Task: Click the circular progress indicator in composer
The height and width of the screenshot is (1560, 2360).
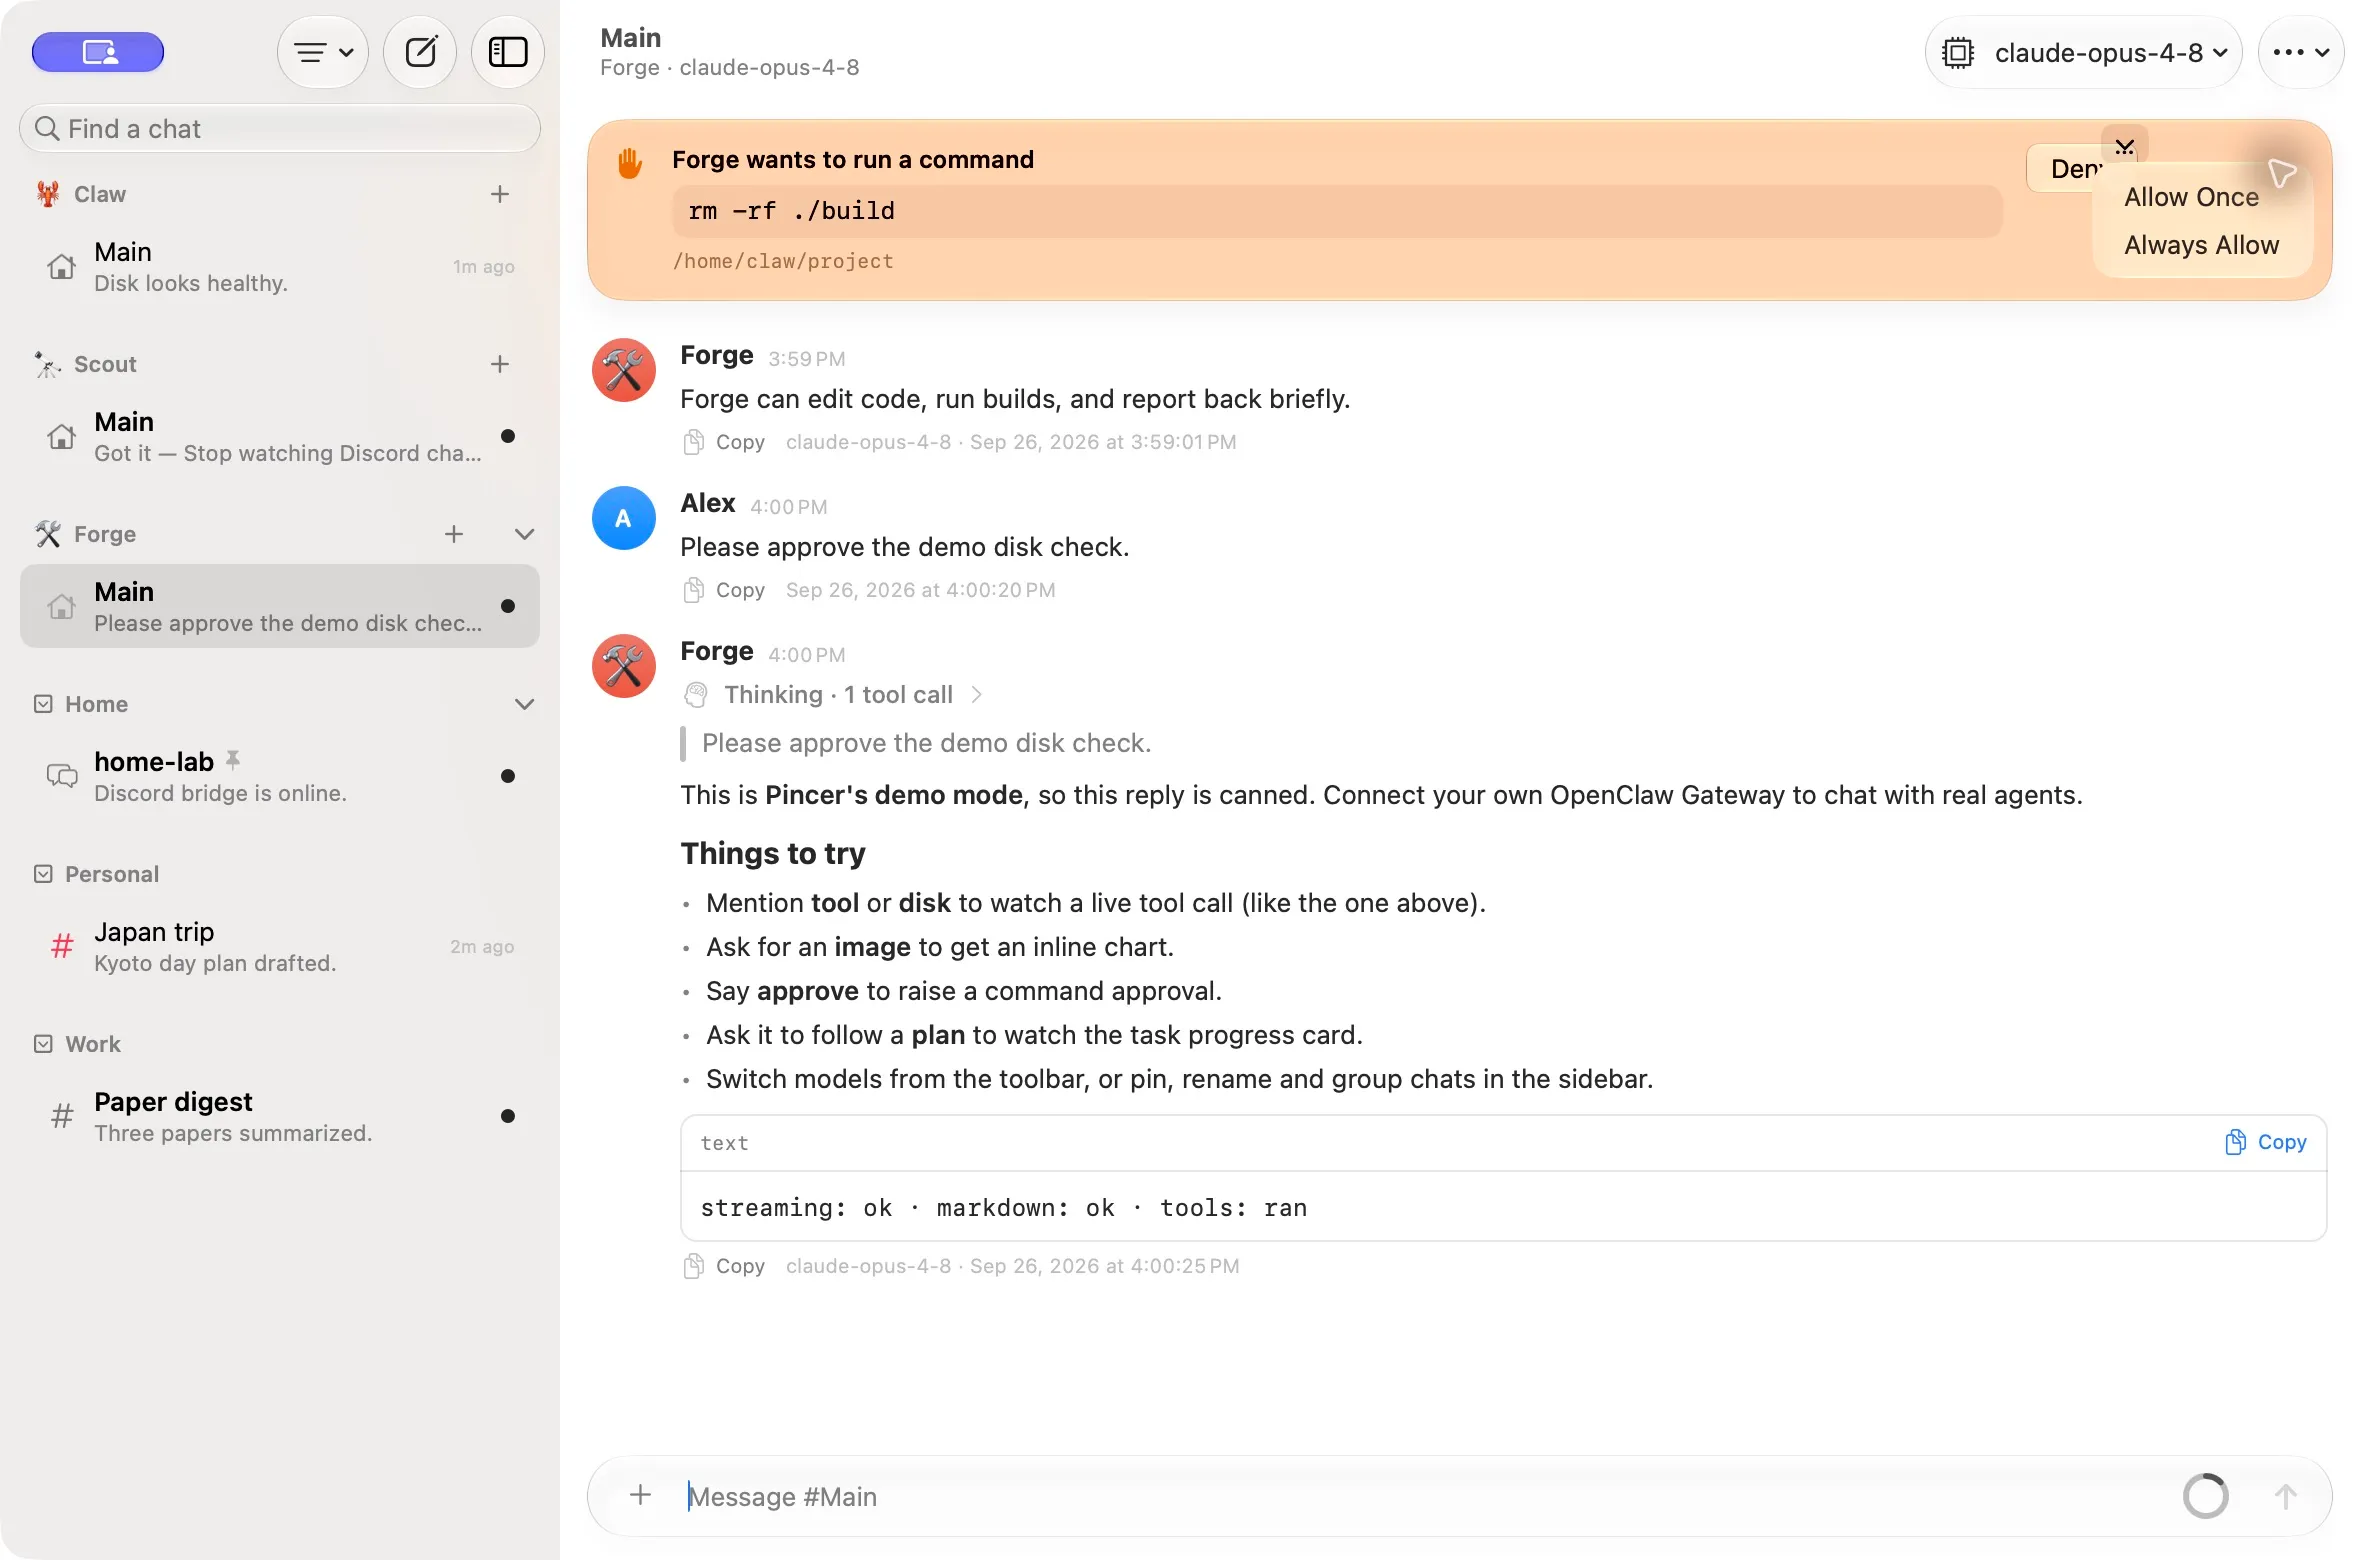Action: pyautogui.click(x=2205, y=1497)
